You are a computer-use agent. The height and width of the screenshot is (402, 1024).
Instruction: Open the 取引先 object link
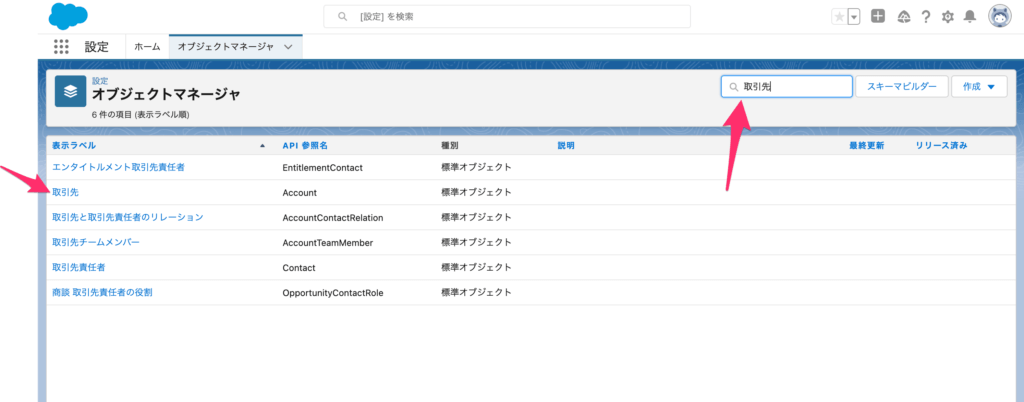tap(66, 192)
